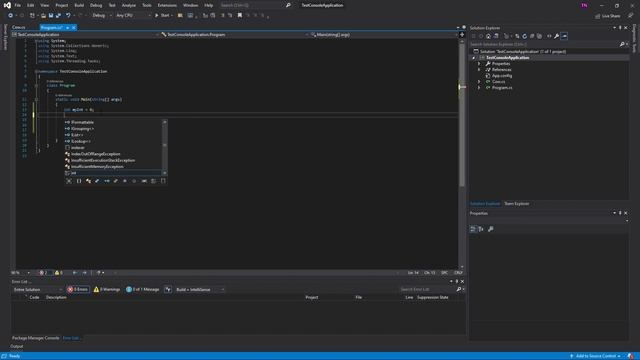640x360 pixels.
Task: Toggle the IntelliSense interface filter icon
Action: pos(107,181)
